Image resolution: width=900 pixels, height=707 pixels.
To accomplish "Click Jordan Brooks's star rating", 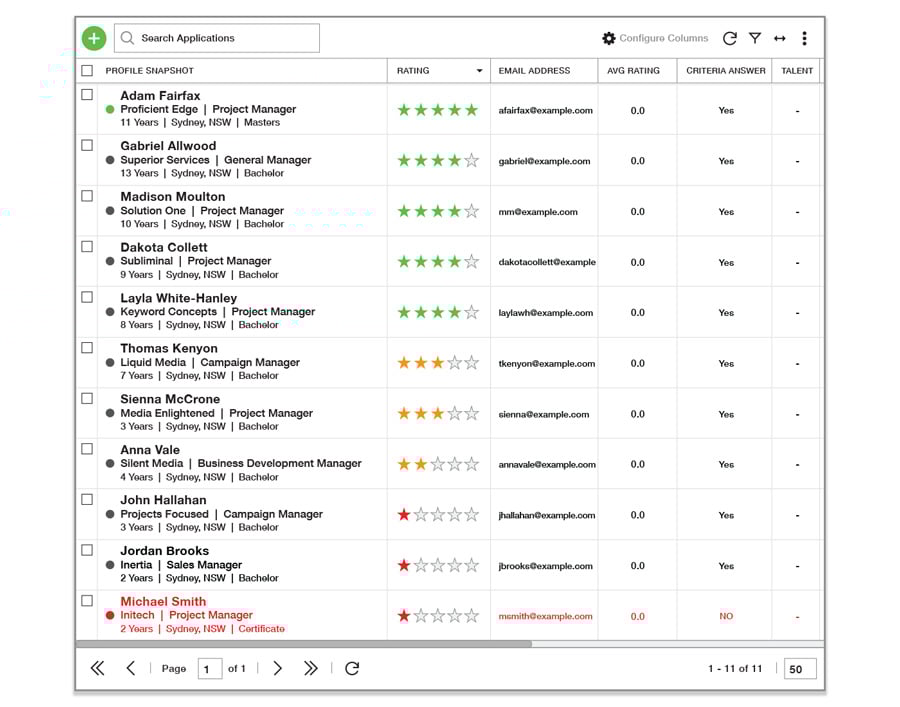I will point(438,565).
